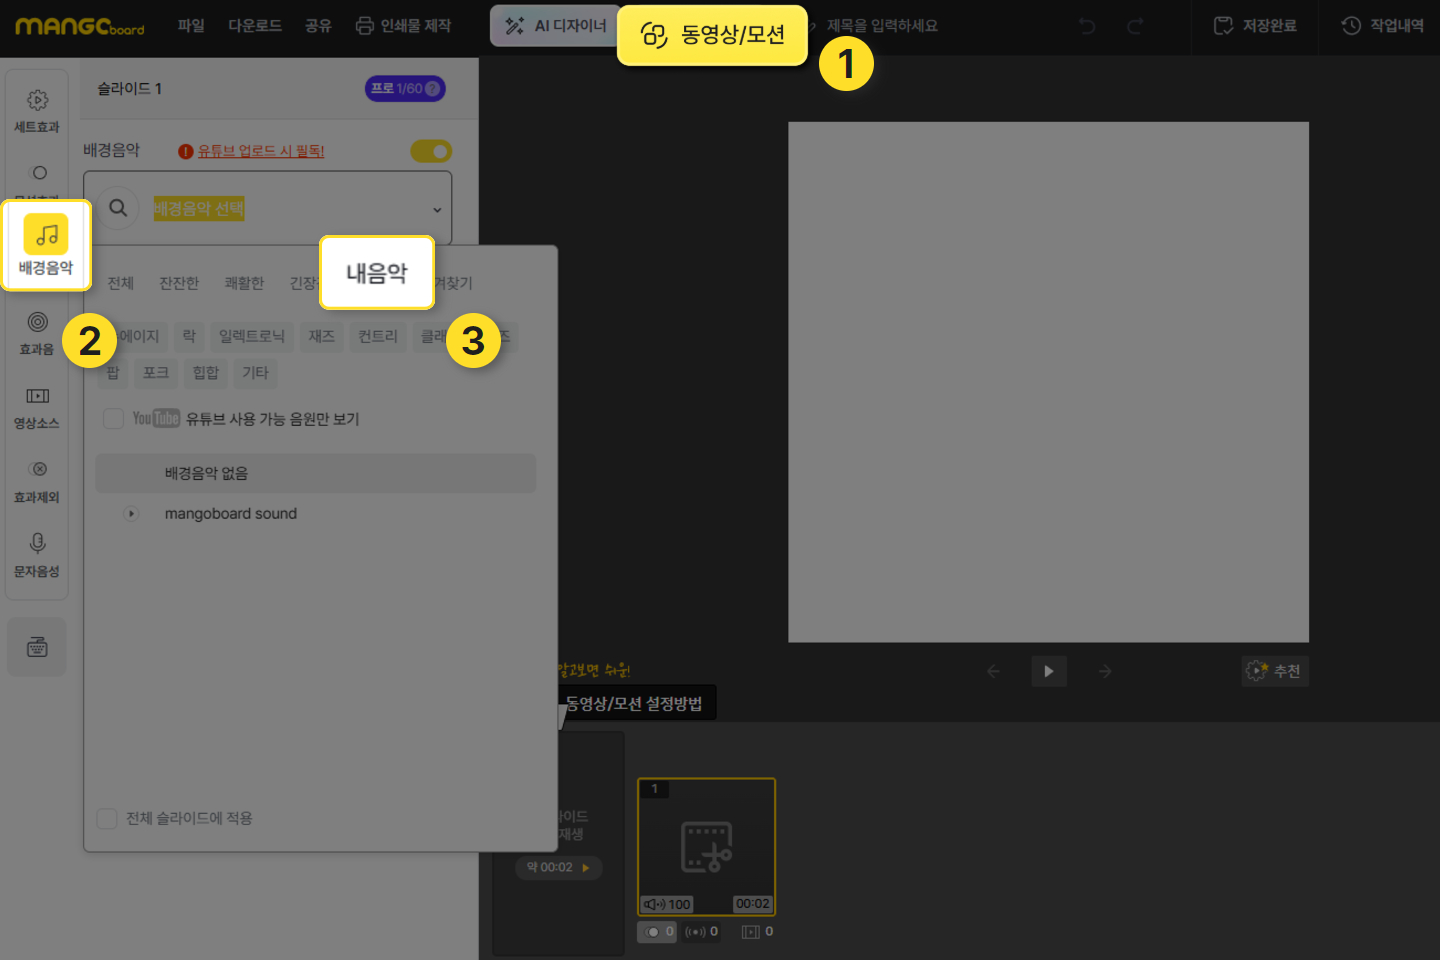Click the 작업내역 history icon
1440x960 pixels.
point(1351,26)
